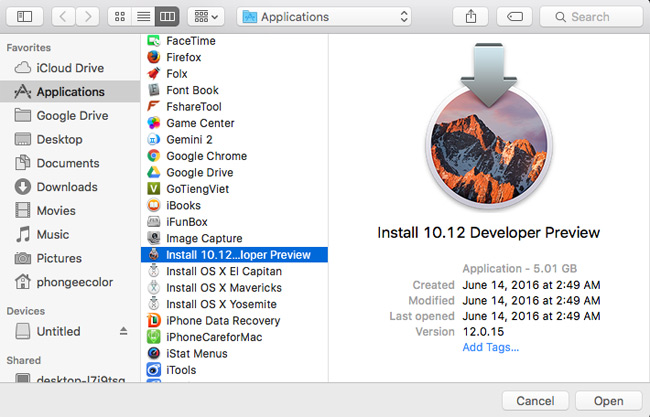This screenshot has width=650, height=417.
Task: Click the Firefox app icon
Action: point(154,57)
